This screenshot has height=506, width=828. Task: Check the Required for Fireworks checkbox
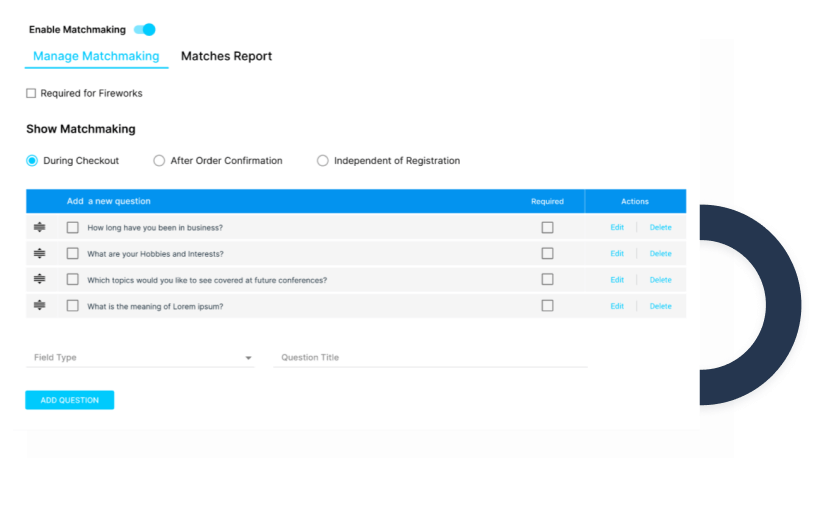coord(31,94)
